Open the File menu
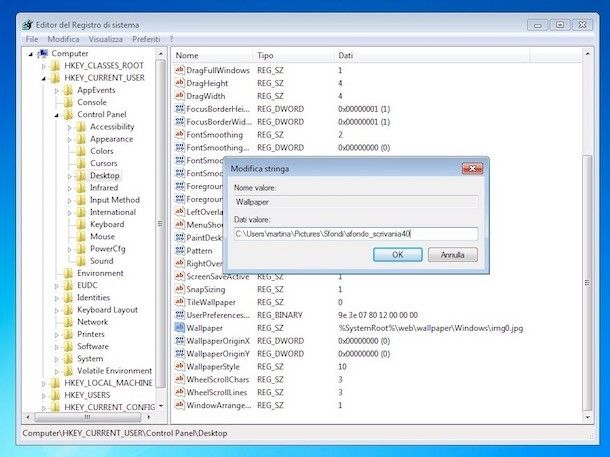This screenshot has width=610, height=457. point(32,39)
